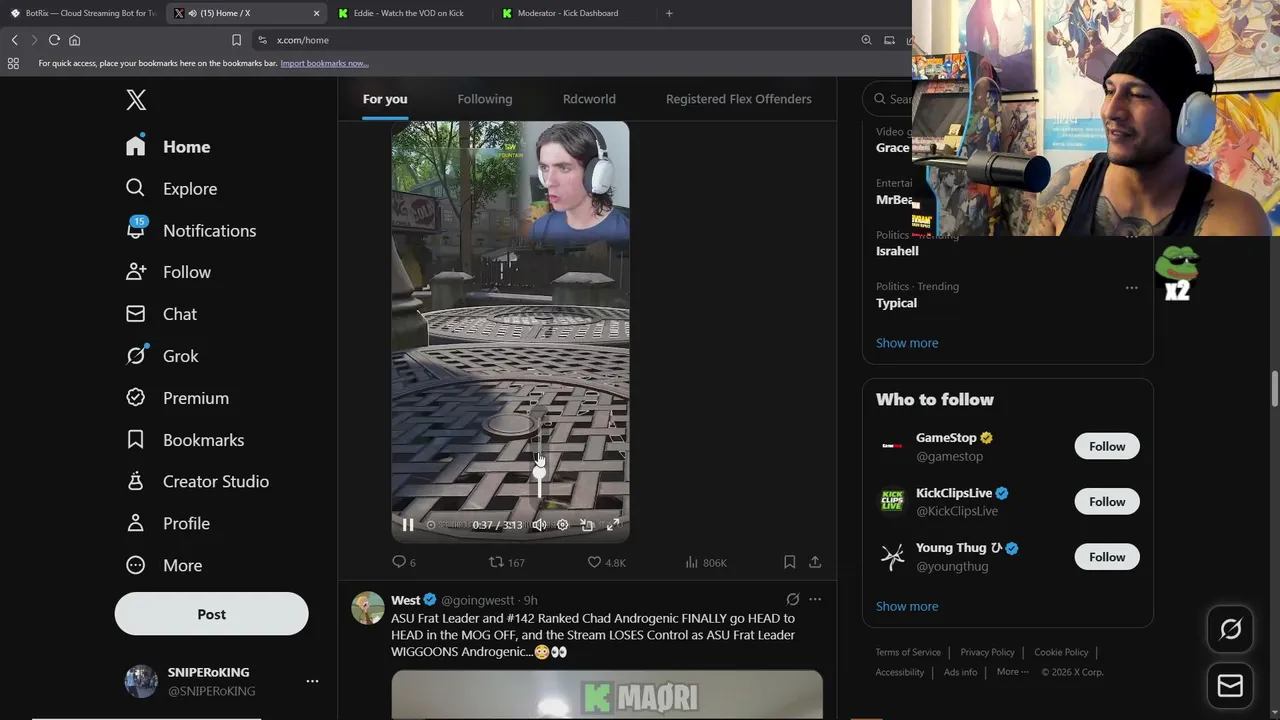Adjust the vertical video volume slider
The width and height of the screenshot is (1280, 720).
coord(539,452)
